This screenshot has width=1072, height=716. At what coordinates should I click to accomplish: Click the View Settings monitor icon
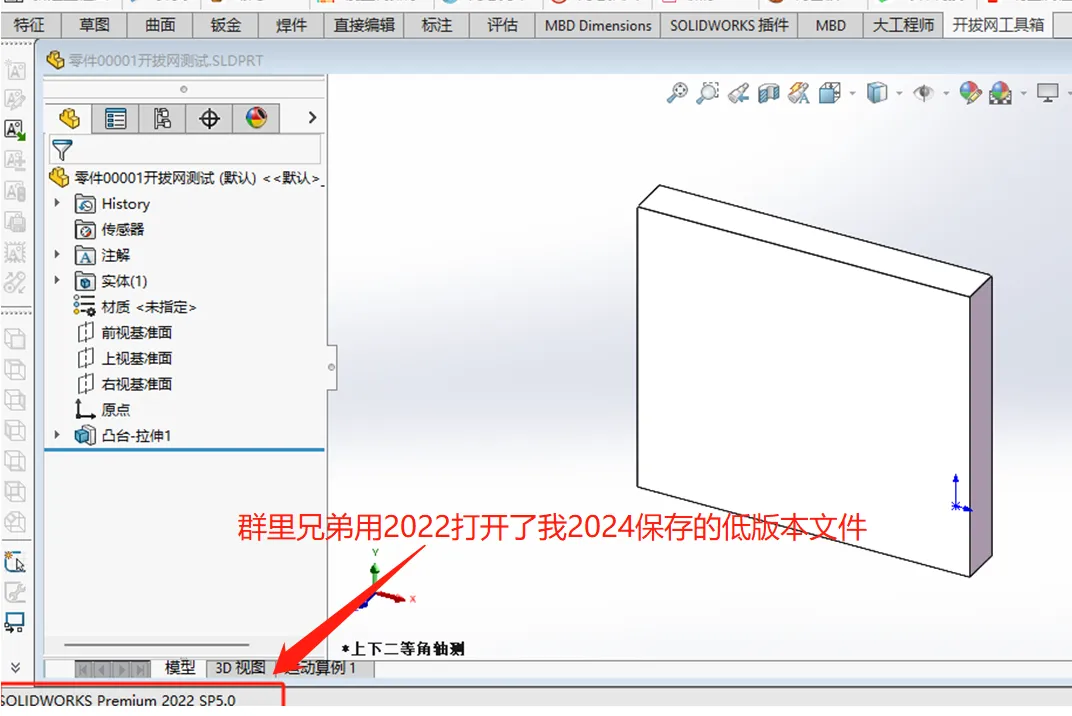1047,92
